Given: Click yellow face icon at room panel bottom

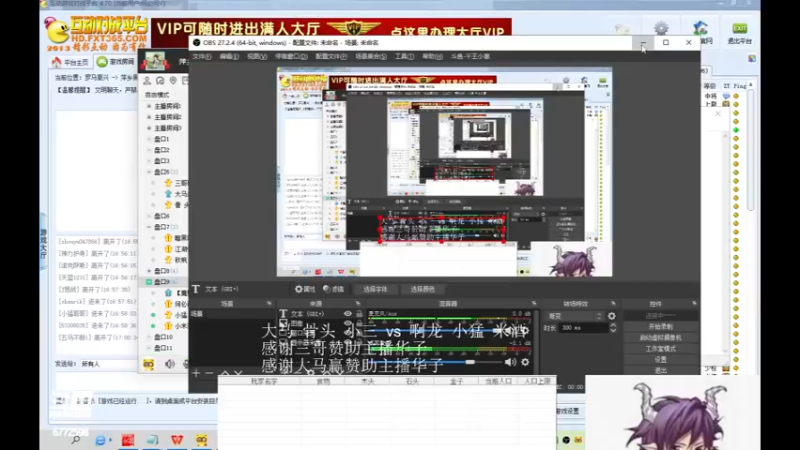Looking at the screenshot, I should tap(148, 364).
